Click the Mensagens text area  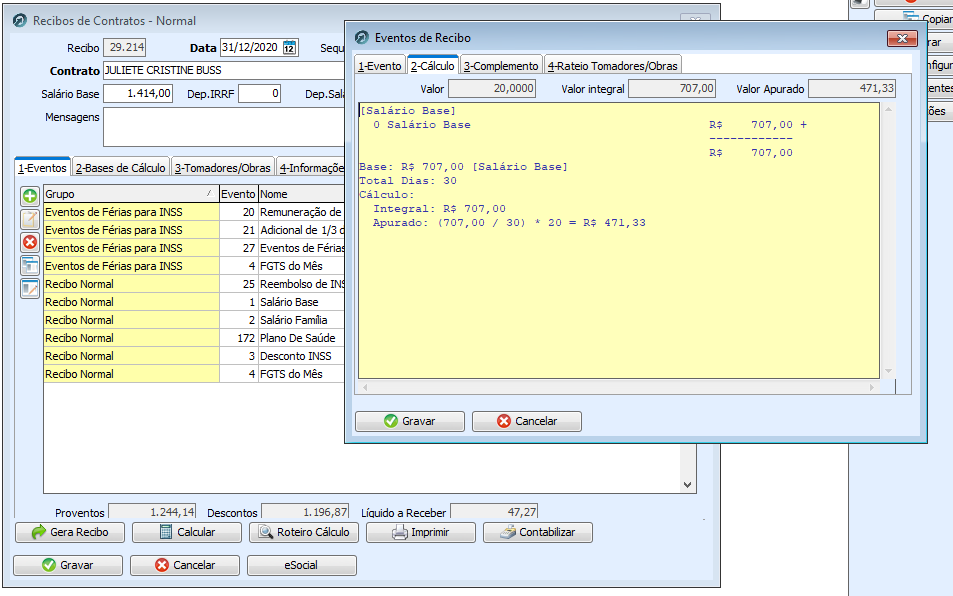click(x=224, y=127)
